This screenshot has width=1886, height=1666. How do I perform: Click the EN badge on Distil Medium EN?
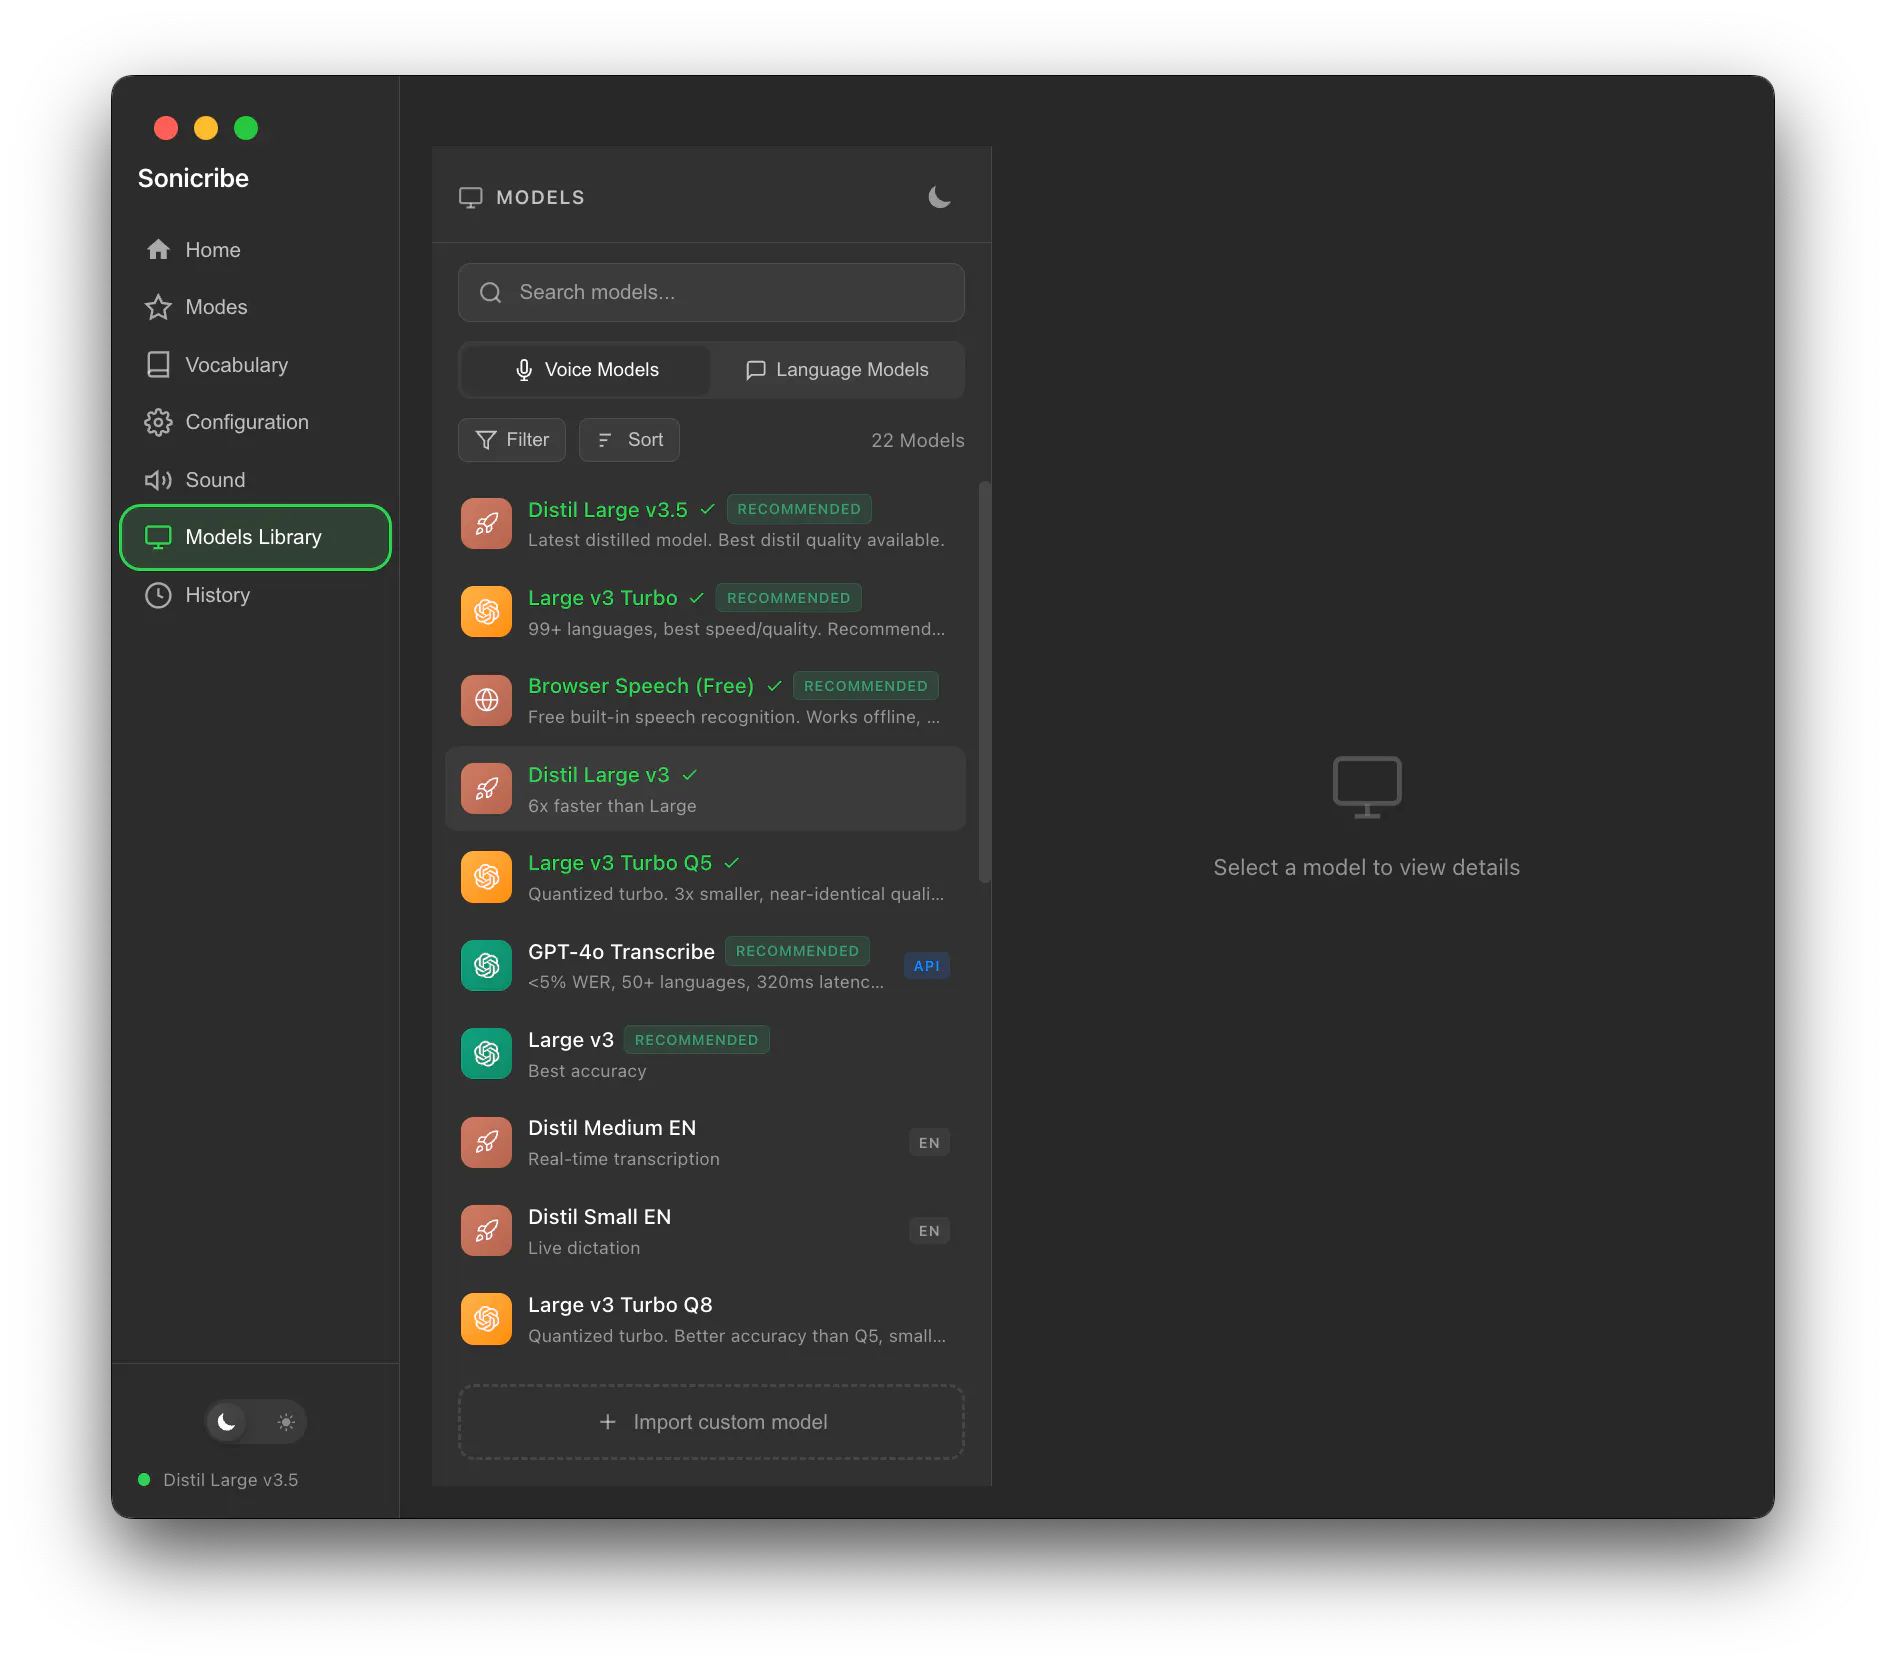pyautogui.click(x=929, y=1143)
